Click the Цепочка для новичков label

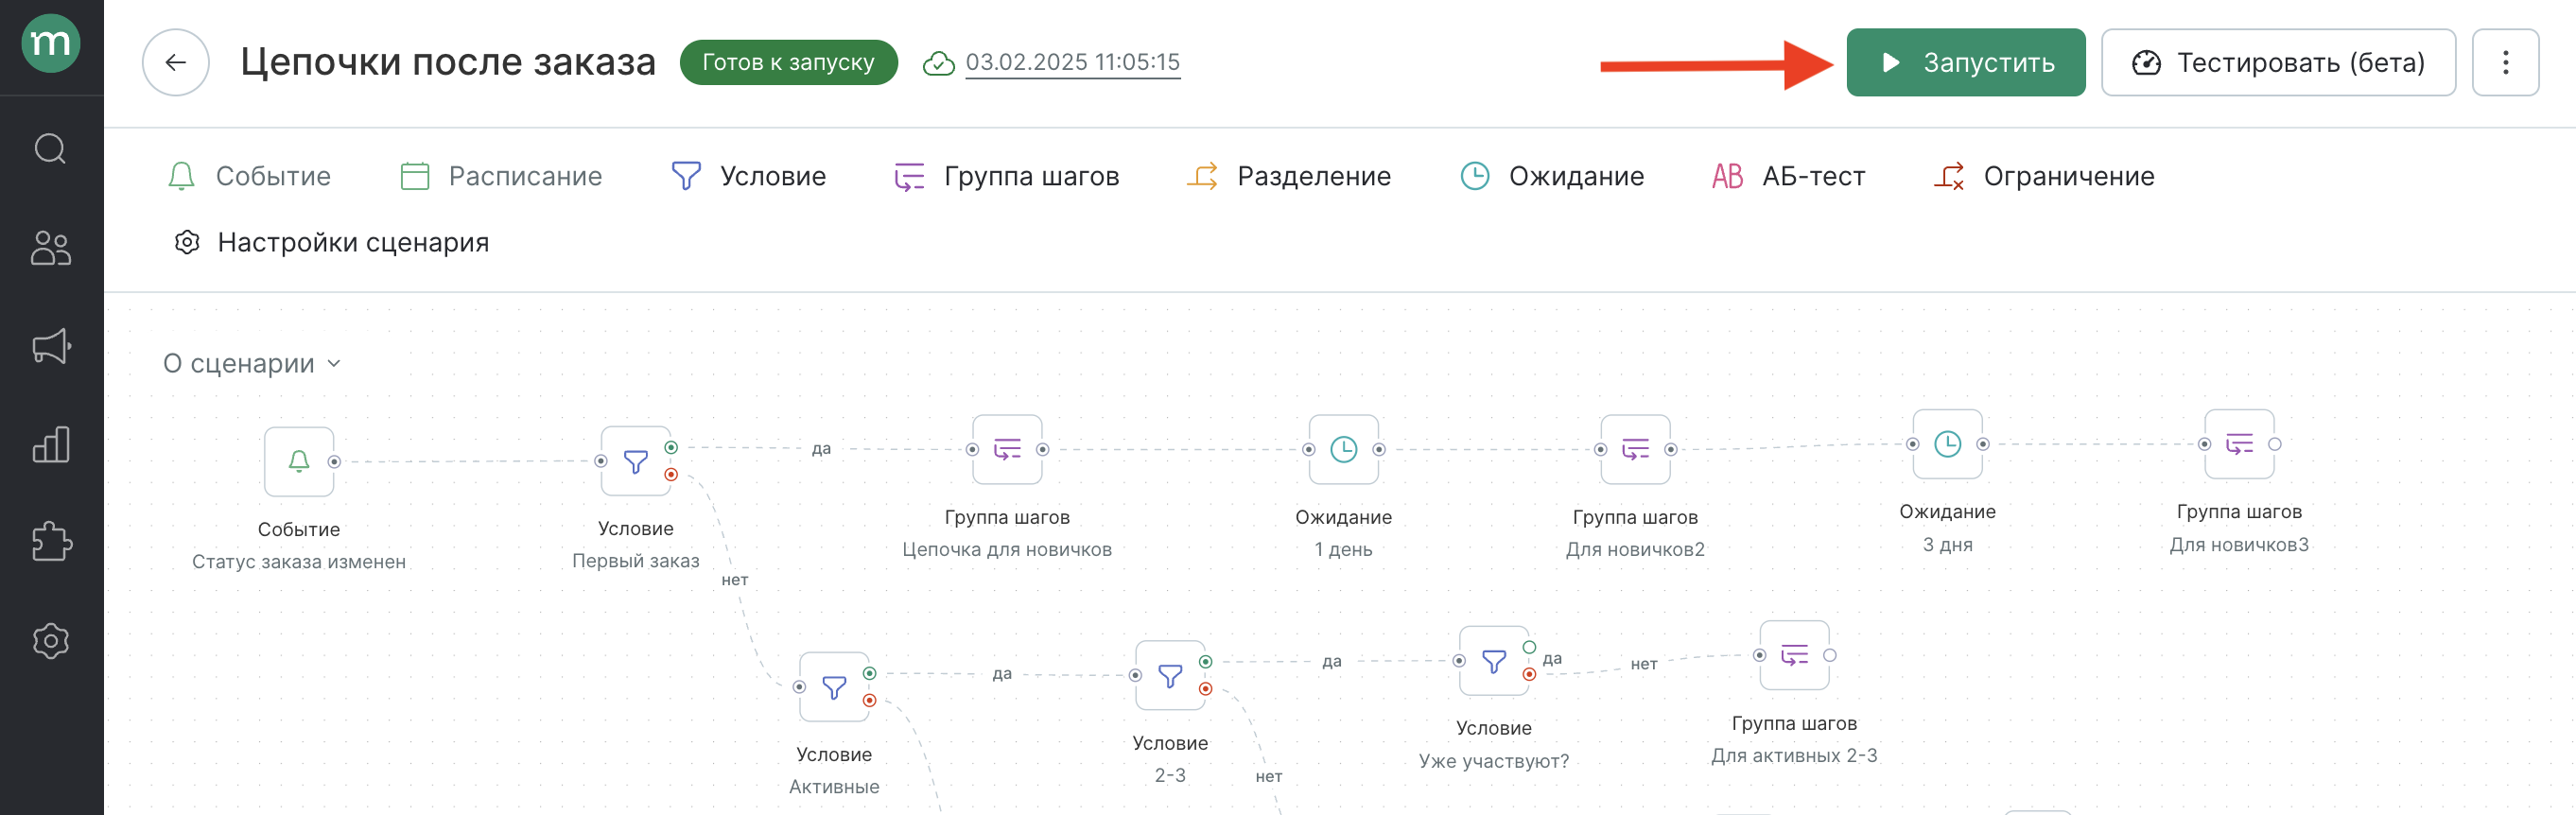coord(1007,549)
